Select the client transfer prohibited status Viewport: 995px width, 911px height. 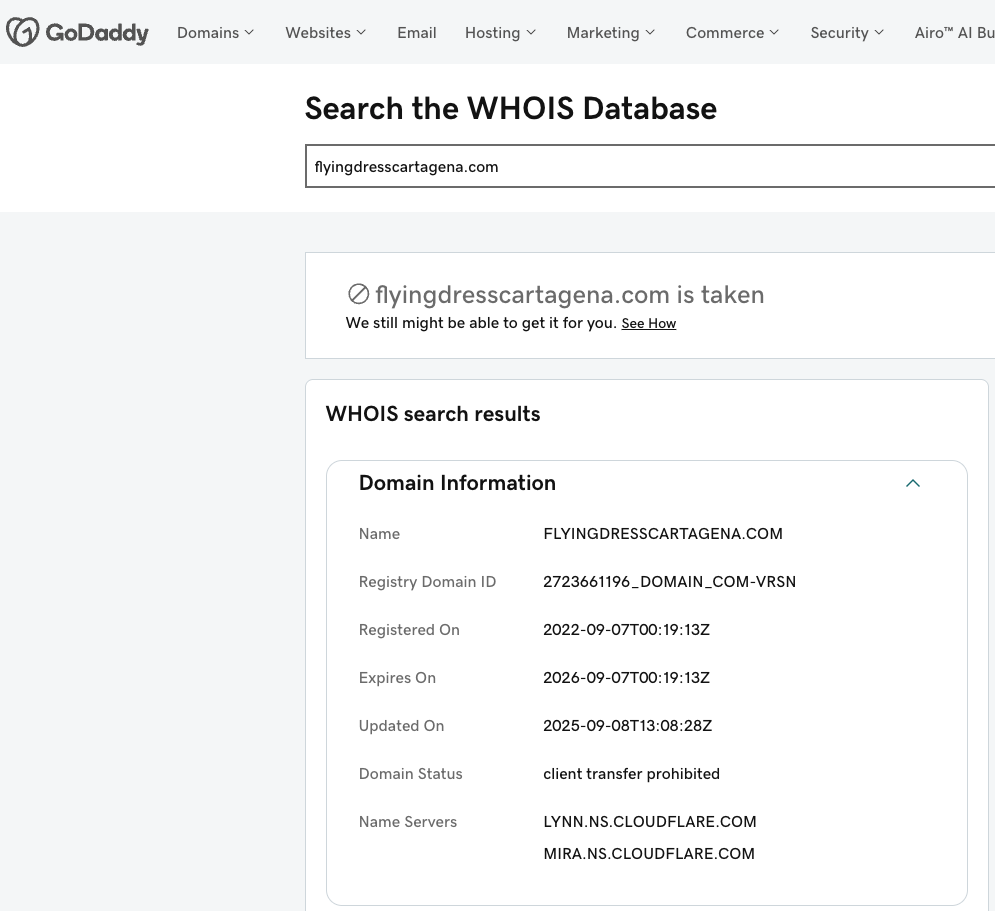pyautogui.click(x=631, y=774)
